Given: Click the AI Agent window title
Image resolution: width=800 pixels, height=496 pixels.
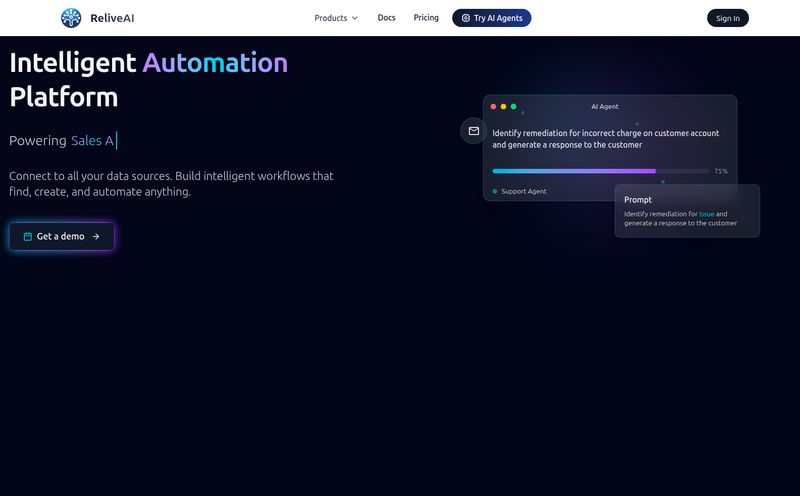Looking at the screenshot, I should (605, 107).
